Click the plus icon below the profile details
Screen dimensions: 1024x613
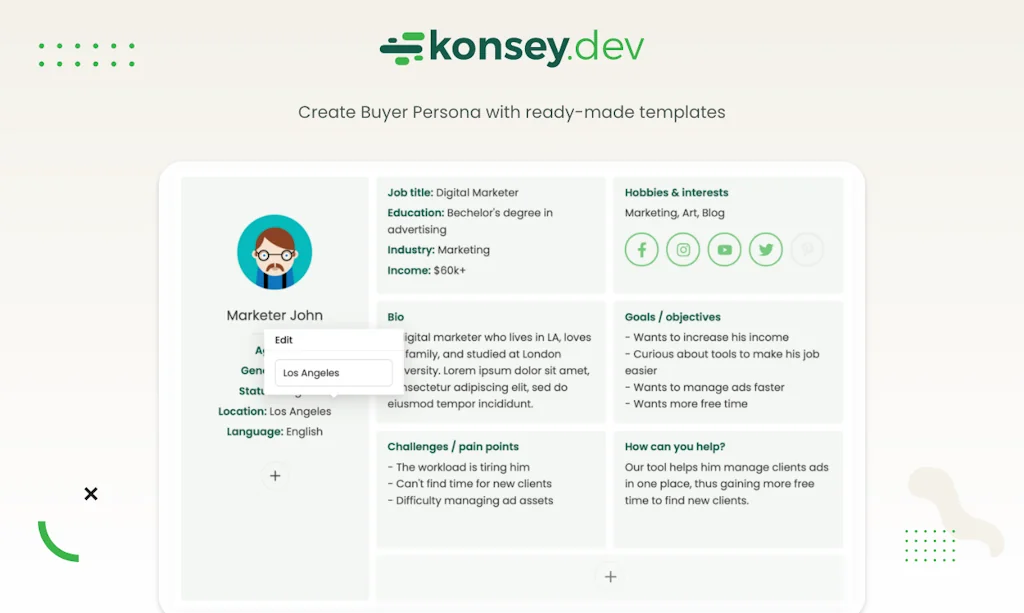tap(274, 475)
